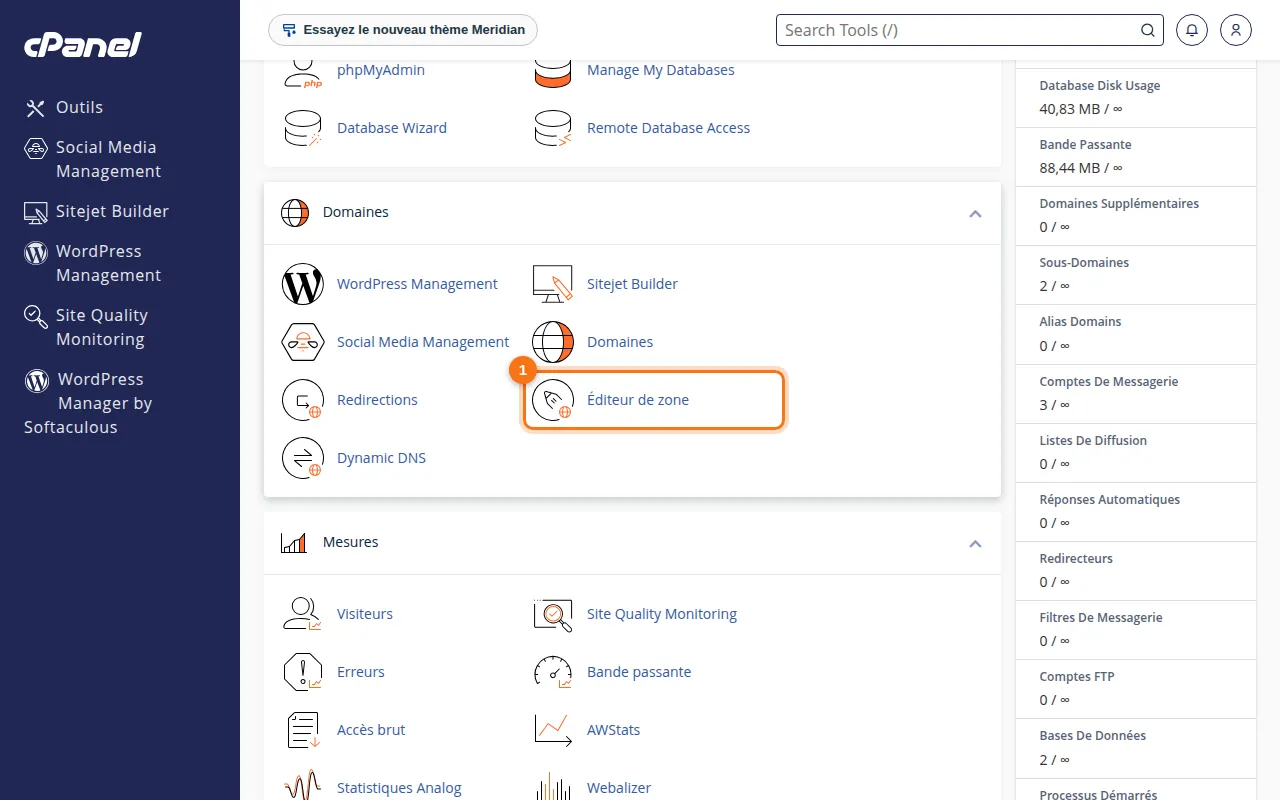Click the Comptes De Messagerie statistic label
Viewport: 1280px width, 800px height.
coord(1109,381)
